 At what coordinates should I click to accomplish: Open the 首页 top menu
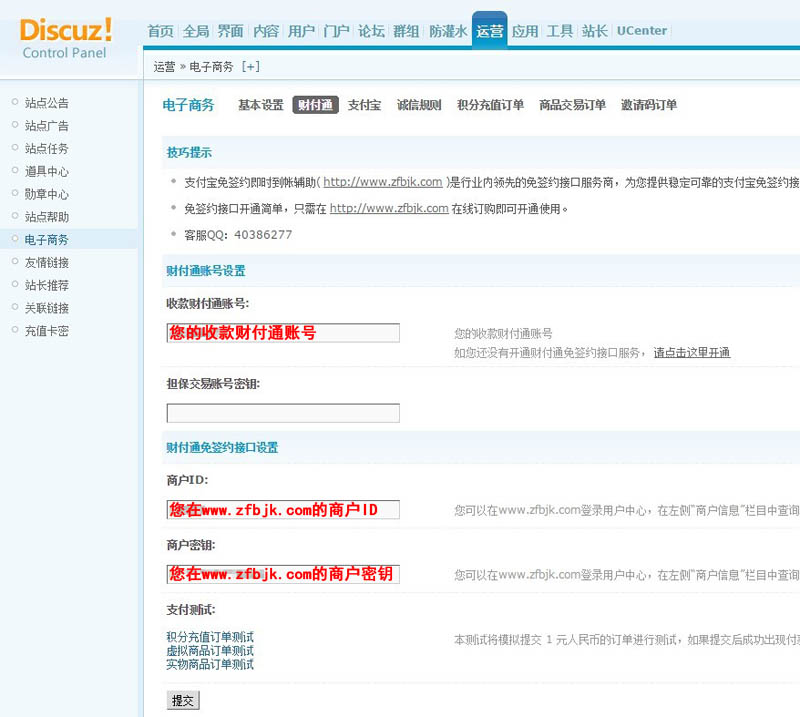(161, 31)
